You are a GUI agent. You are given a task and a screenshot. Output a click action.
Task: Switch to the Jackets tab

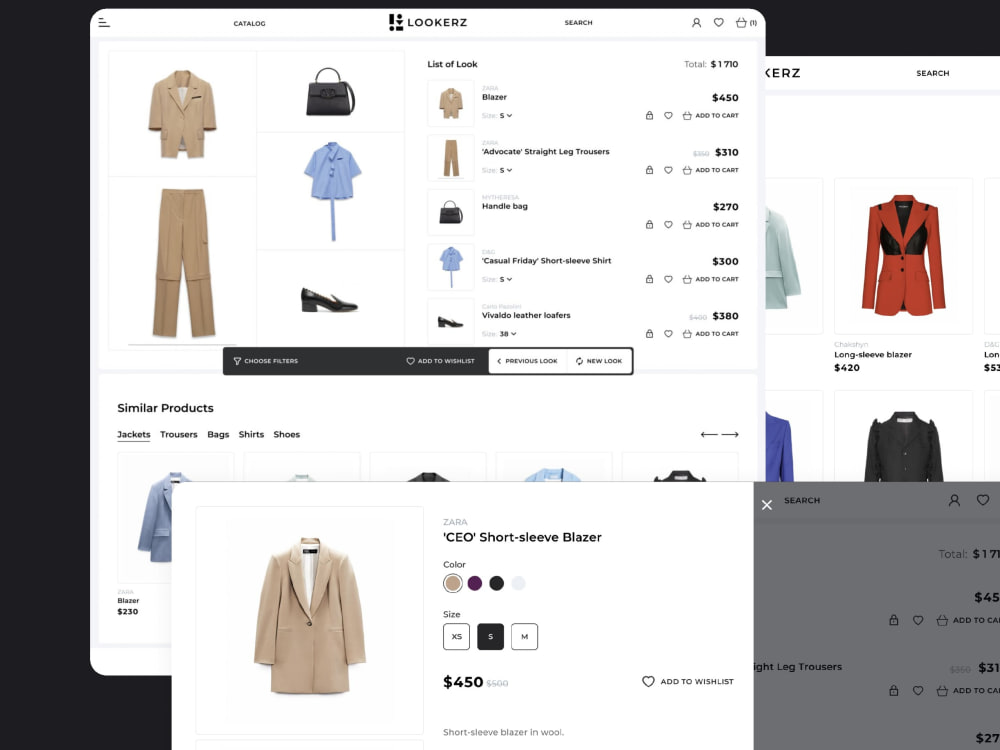(x=134, y=434)
